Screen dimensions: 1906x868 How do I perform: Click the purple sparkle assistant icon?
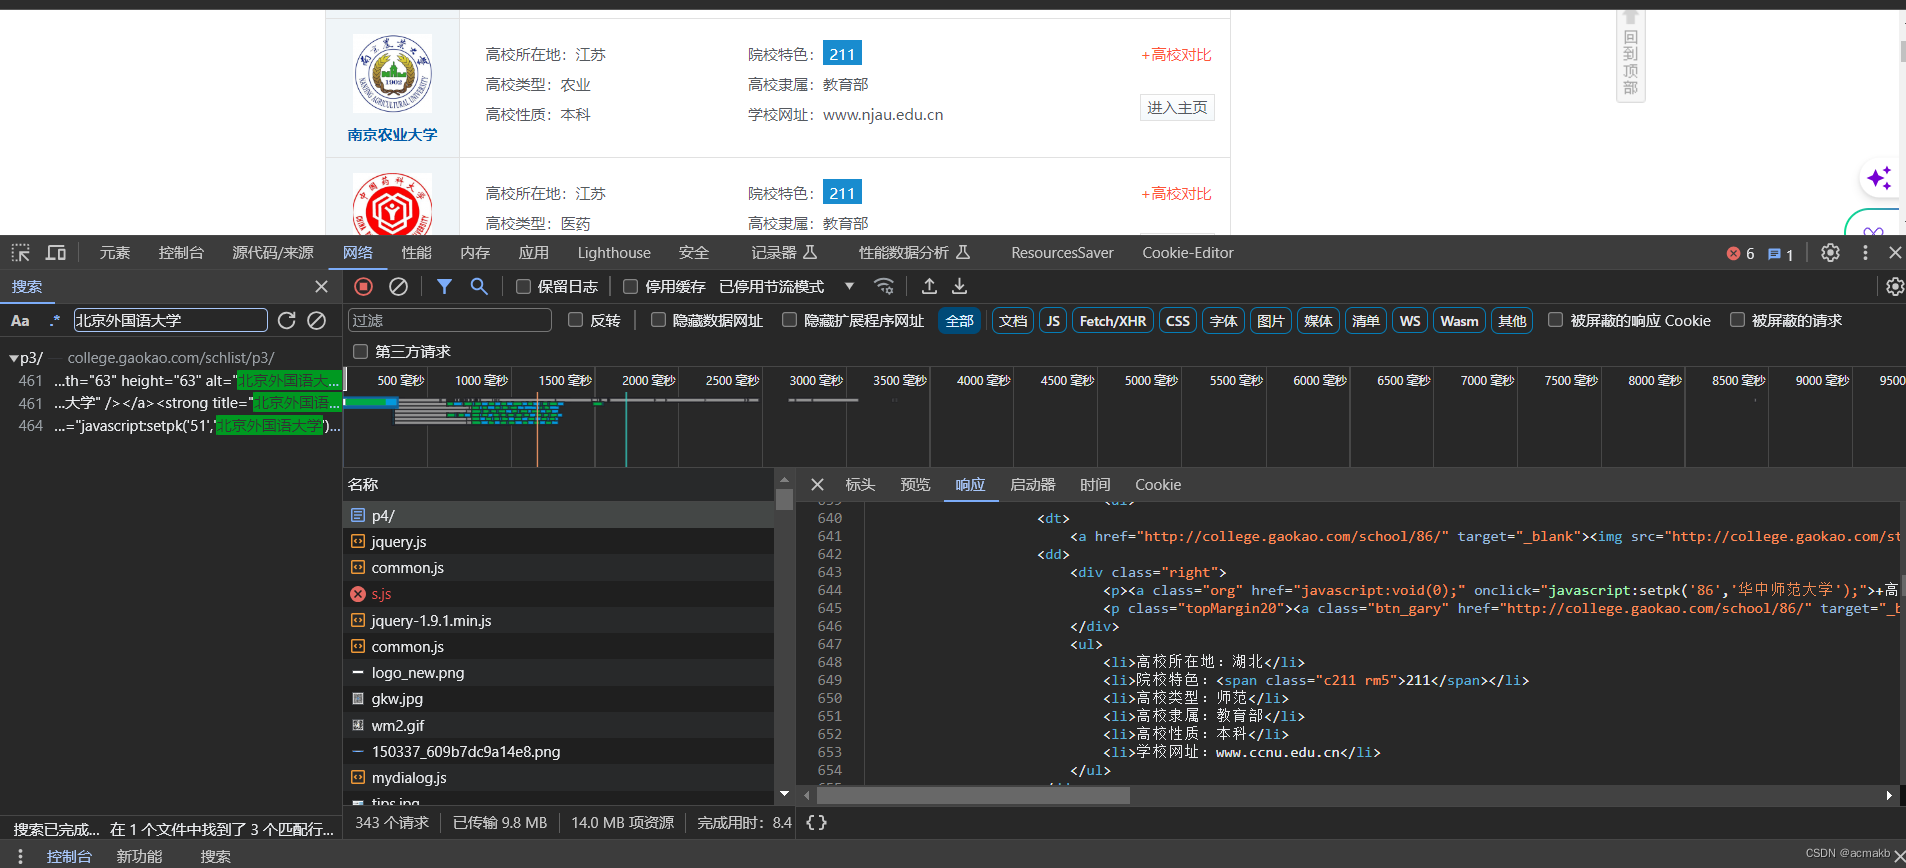click(1879, 178)
